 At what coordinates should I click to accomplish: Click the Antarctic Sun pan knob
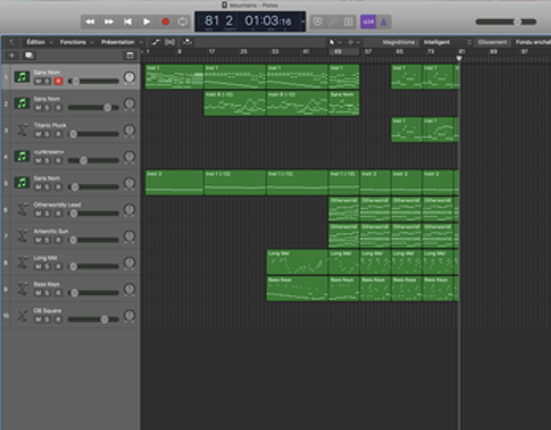pyautogui.click(x=129, y=236)
